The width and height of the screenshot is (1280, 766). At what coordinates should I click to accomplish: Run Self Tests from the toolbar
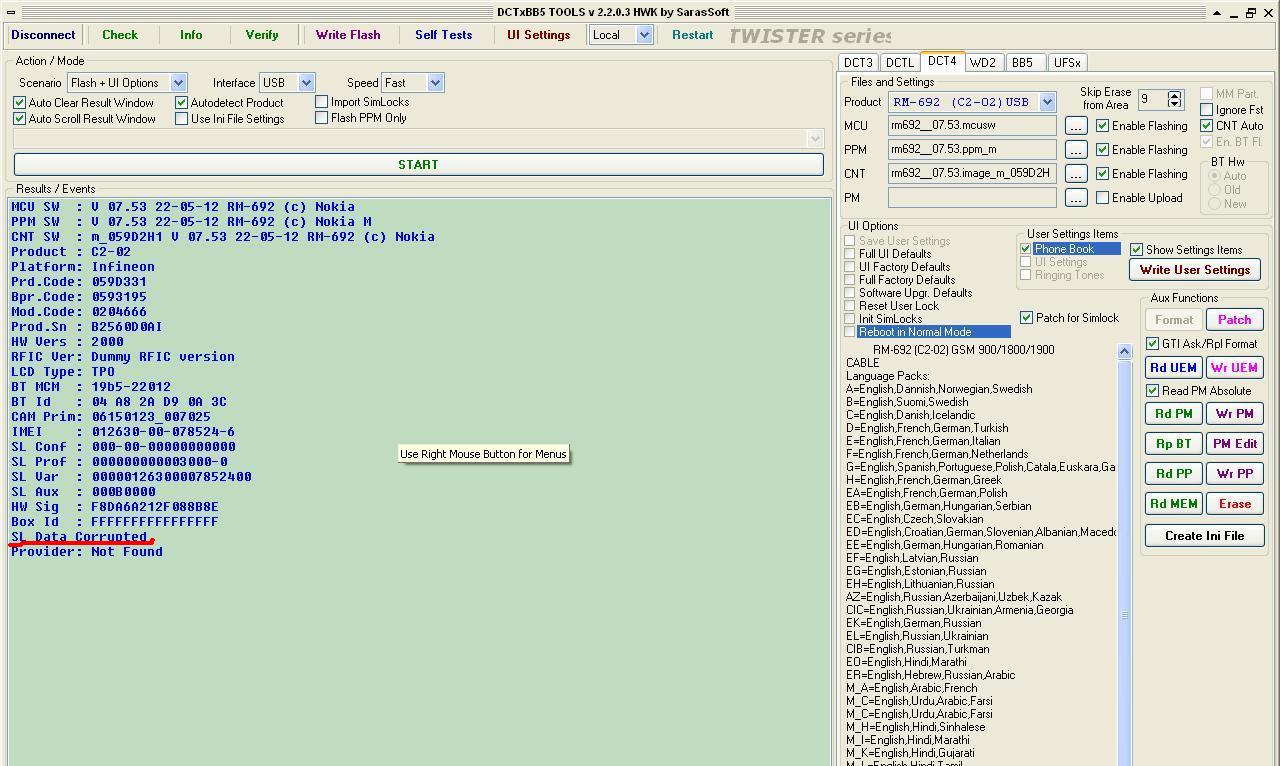pyautogui.click(x=443, y=35)
